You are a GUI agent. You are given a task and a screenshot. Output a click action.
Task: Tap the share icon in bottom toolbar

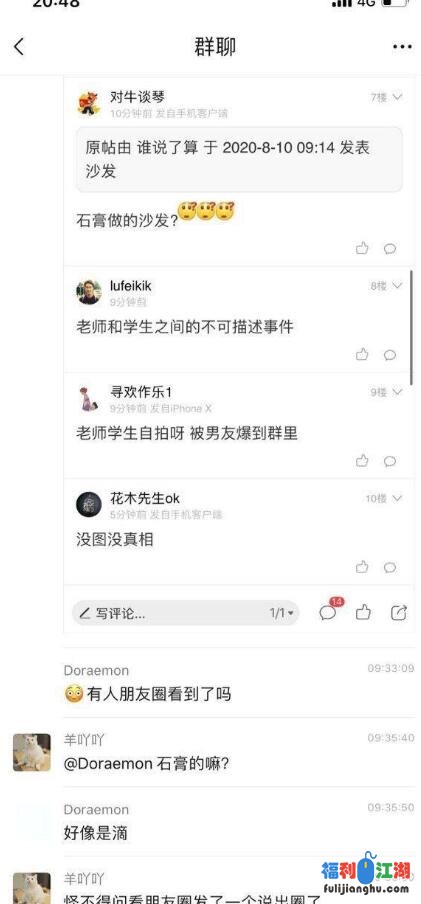[x=399, y=613]
